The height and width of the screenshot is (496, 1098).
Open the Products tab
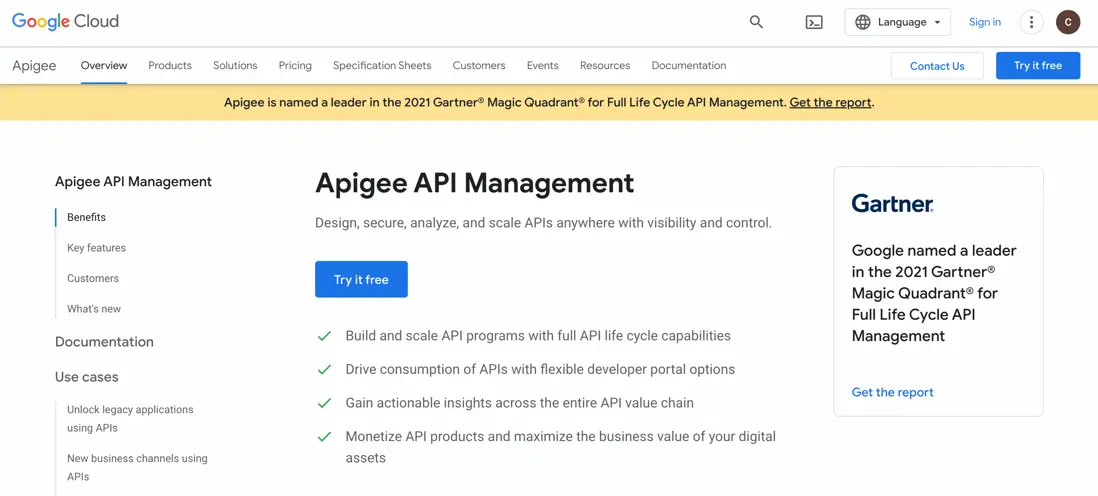170,66
